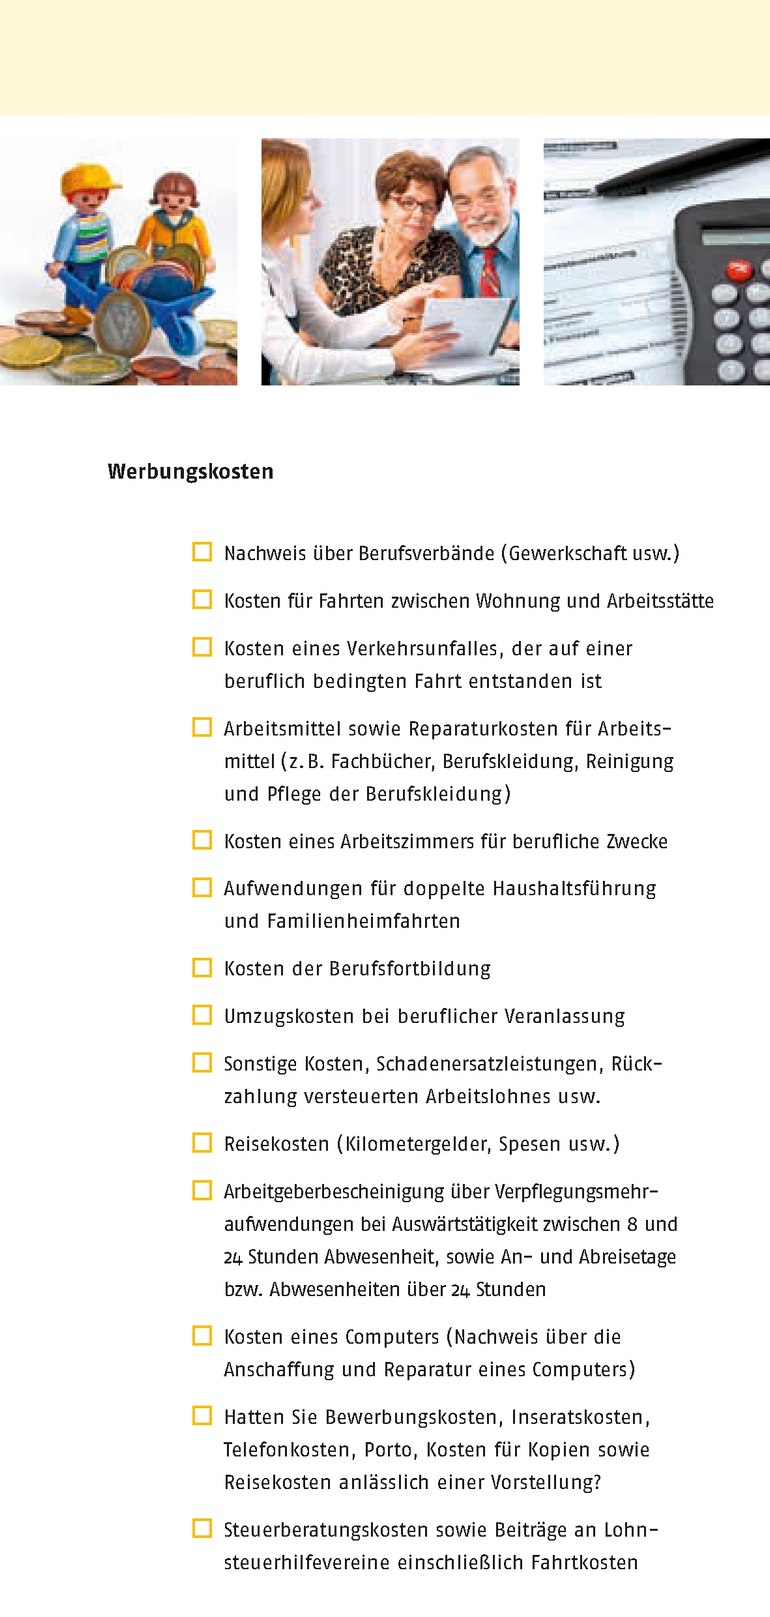Tick the Arbeitgeberbescheinigung Verpflegungsmehraufwendungen checkbox
The width and height of the screenshot is (770, 1617).
click(x=202, y=1190)
